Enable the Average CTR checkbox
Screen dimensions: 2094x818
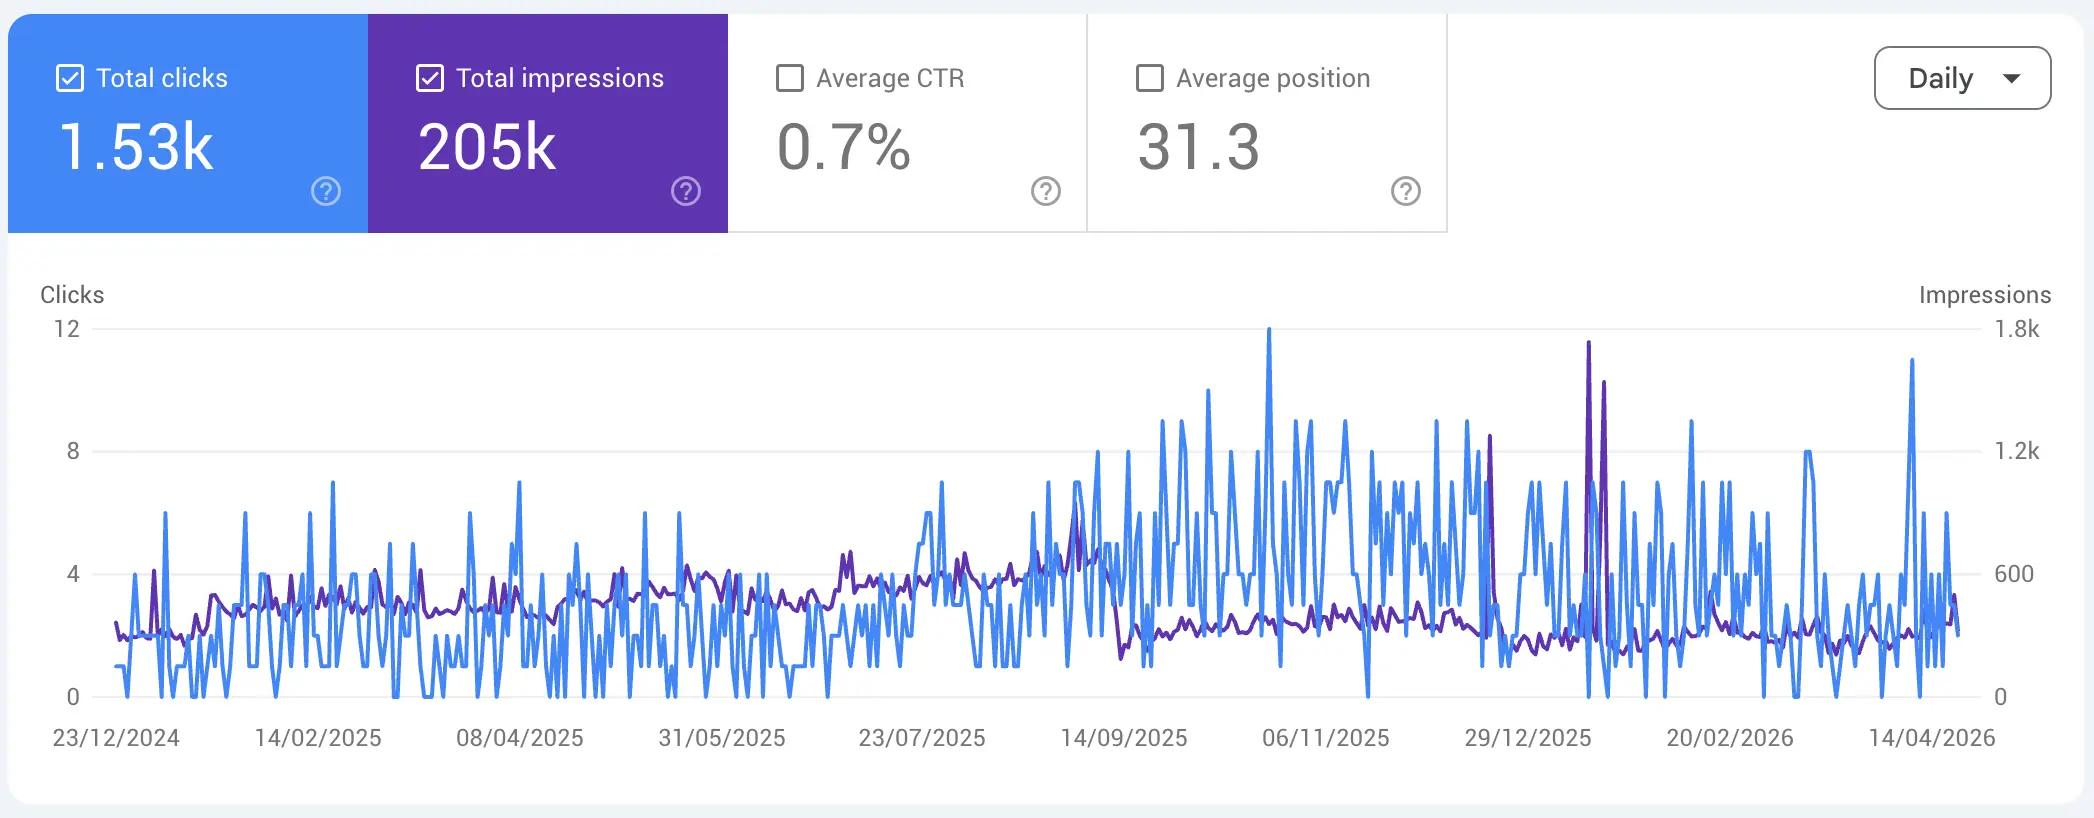tap(790, 78)
